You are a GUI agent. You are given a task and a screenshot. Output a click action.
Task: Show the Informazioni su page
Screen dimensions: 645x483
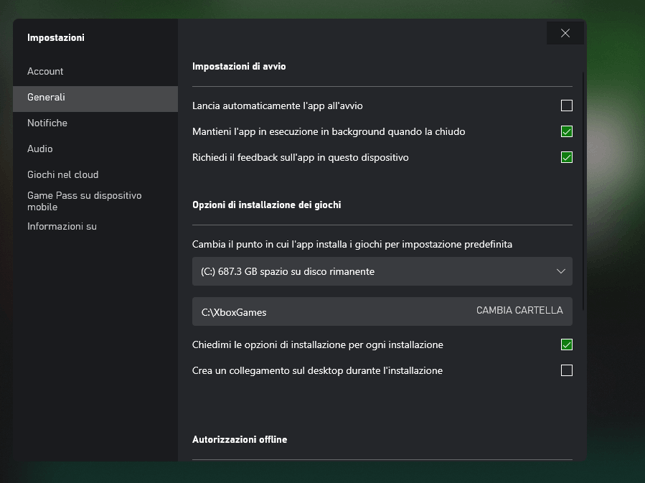tap(62, 227)
